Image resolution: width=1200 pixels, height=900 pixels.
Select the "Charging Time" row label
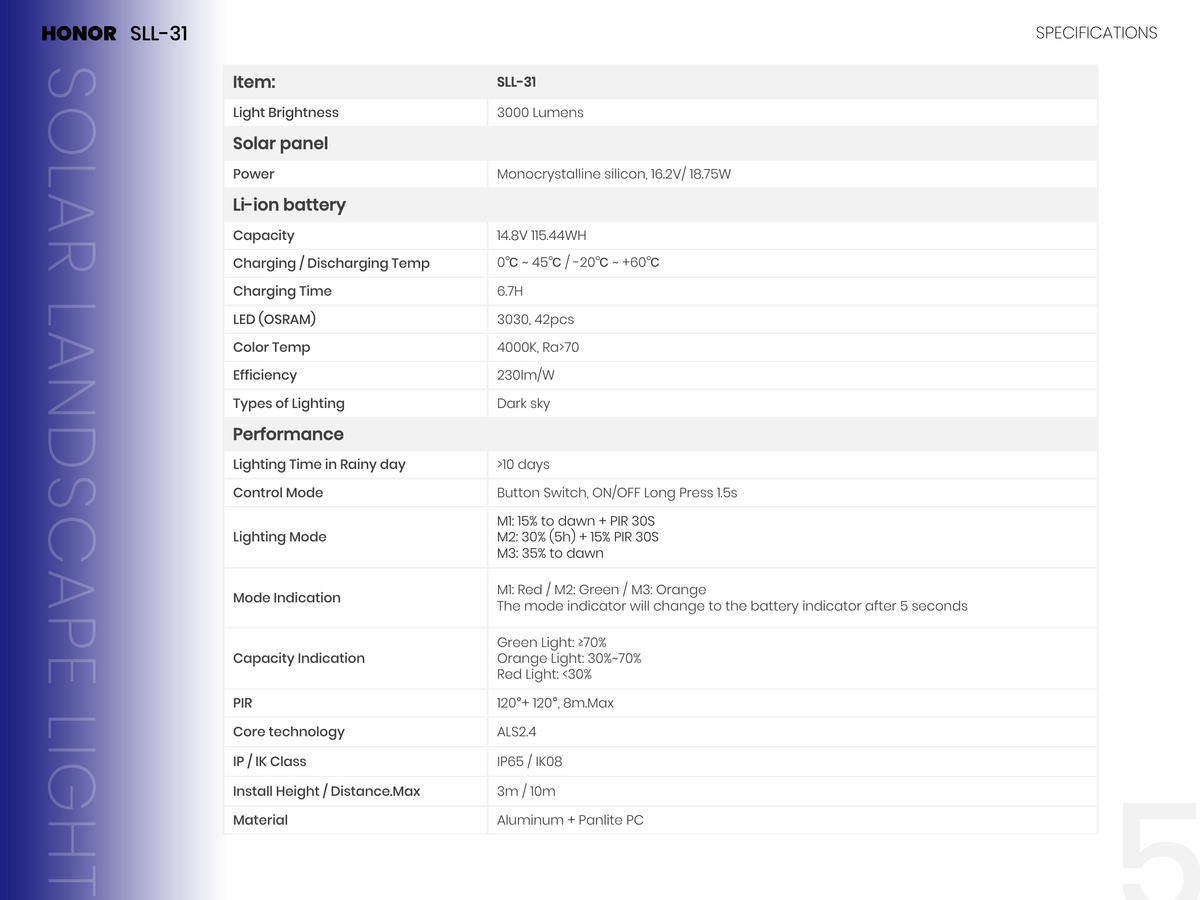click(282, 292)
